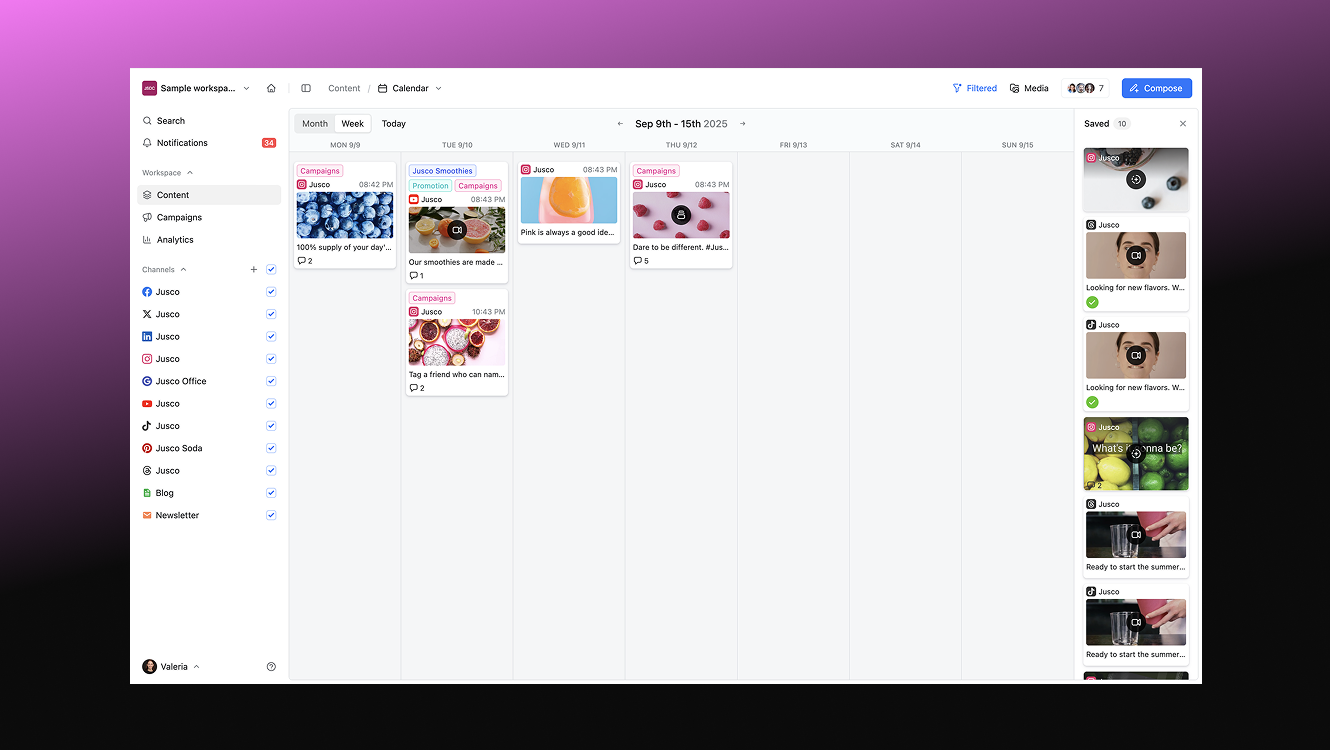Go to previous week arrow
Screen dimensions: 1330x750
tap(620, 124)
